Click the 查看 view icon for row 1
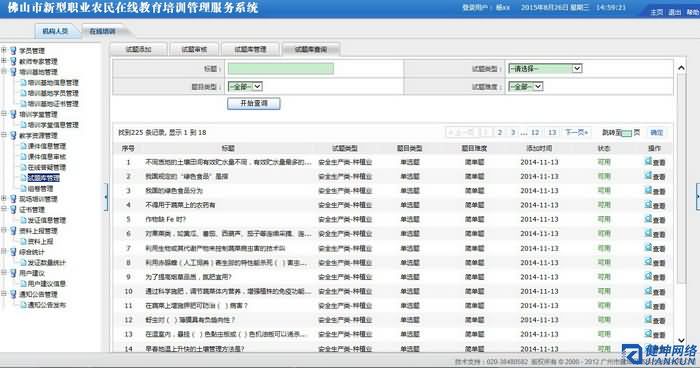 click(649, 161)
